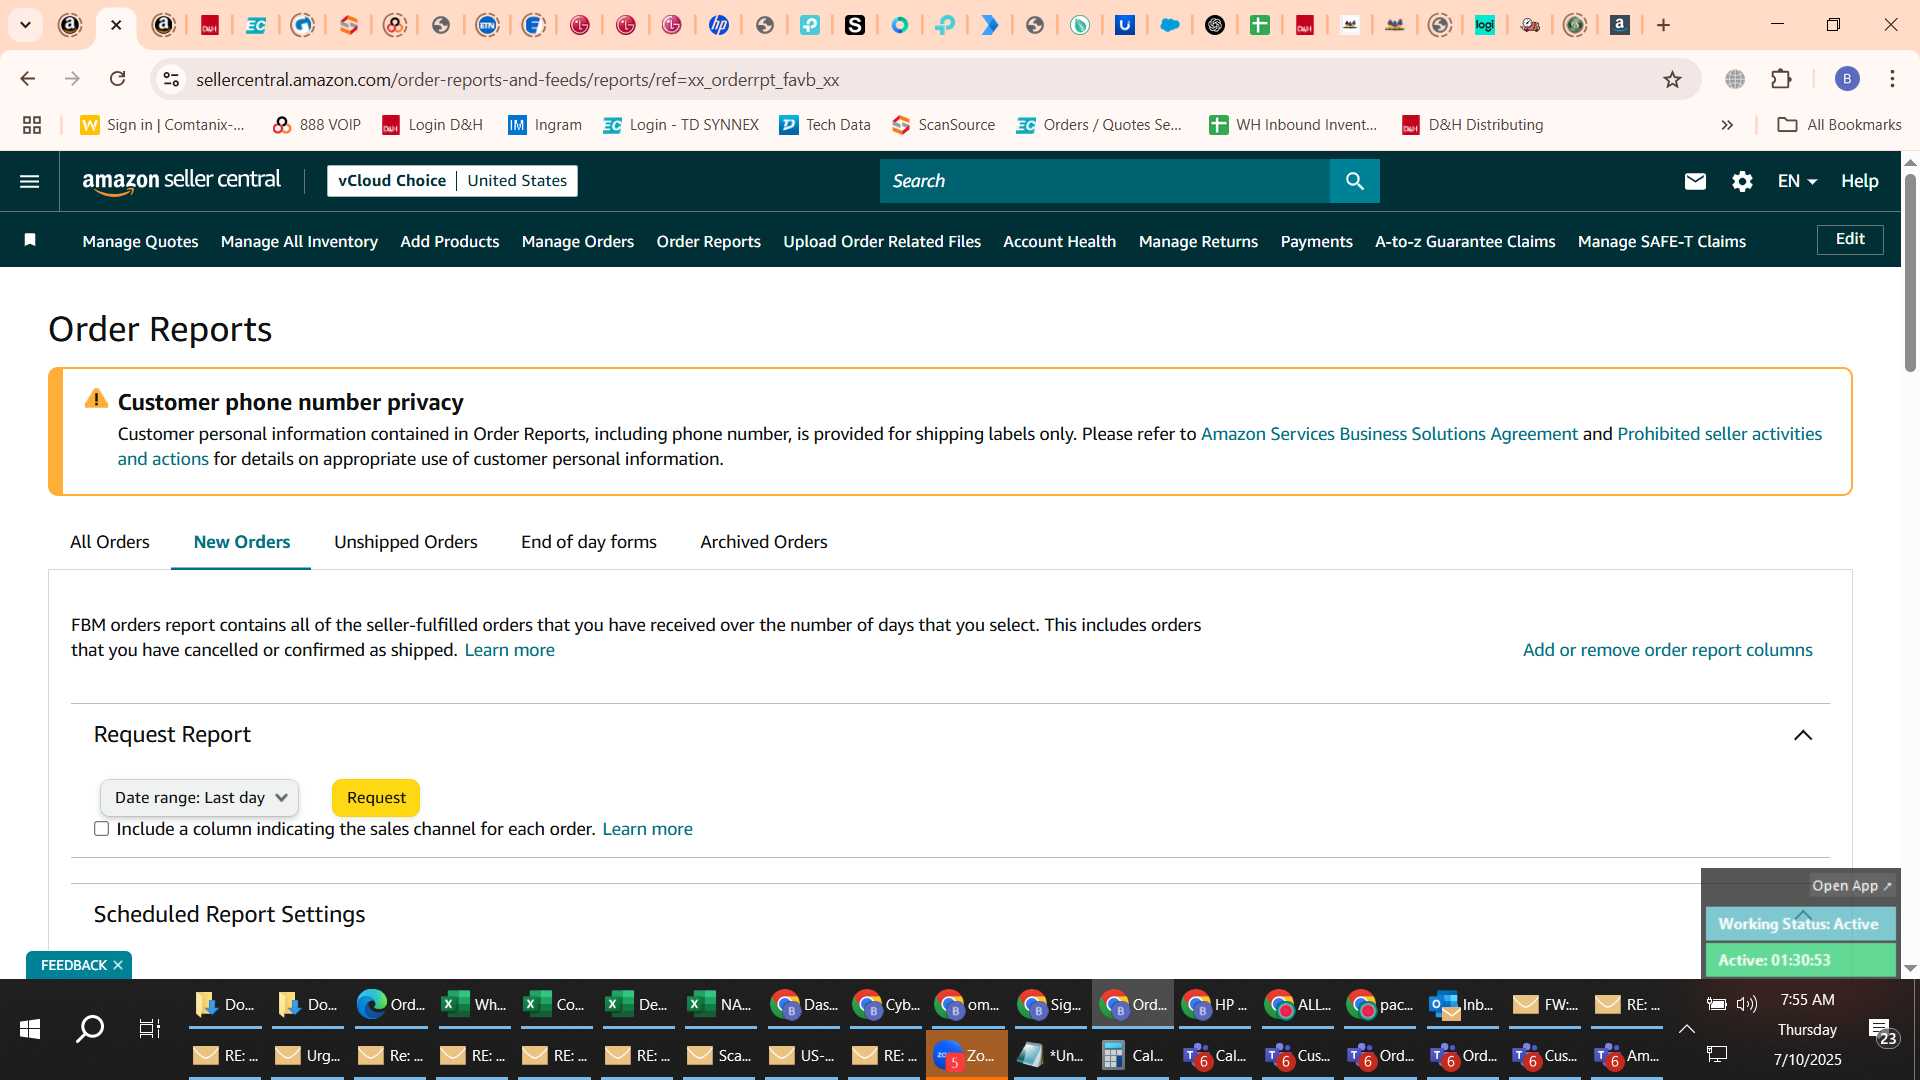The image size is (1920, 1080).
Task: Open the hamburger navigation menu
Action: pyautogui.click(x=29, y=181)
